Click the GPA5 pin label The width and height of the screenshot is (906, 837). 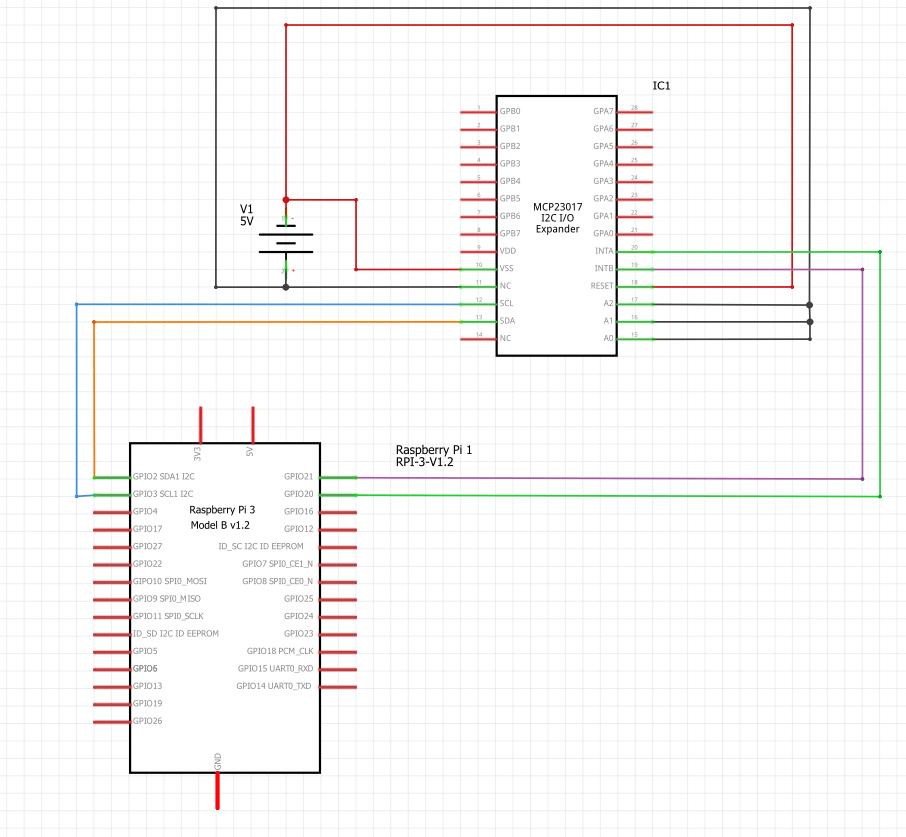(x=603, y=146)
